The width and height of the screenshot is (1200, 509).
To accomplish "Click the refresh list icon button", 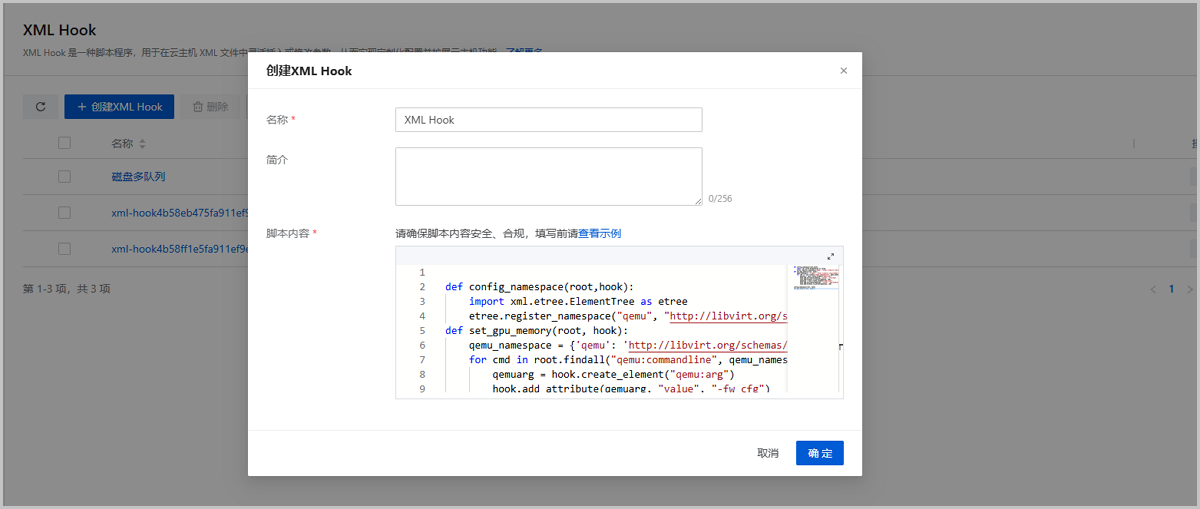I will 40,107.
